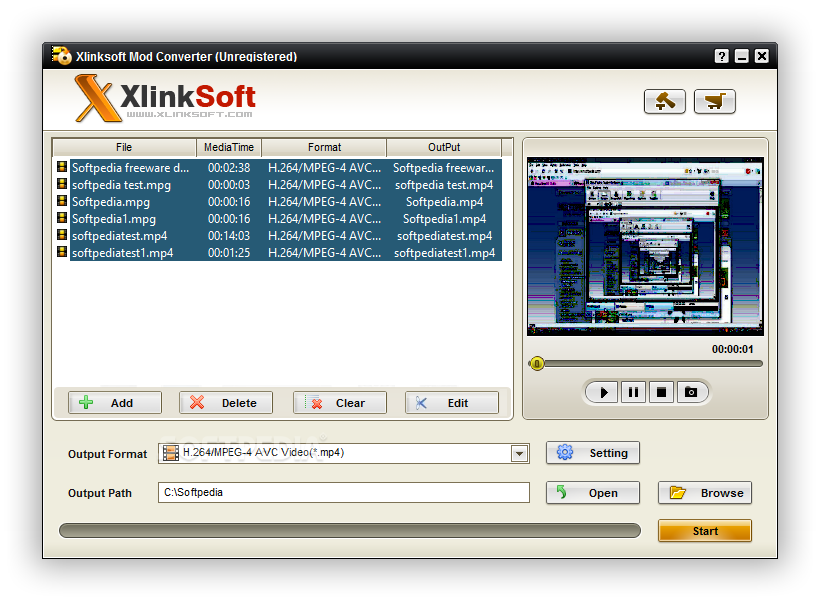
Task: Click the Output Path text field
Action: (344, 493)
